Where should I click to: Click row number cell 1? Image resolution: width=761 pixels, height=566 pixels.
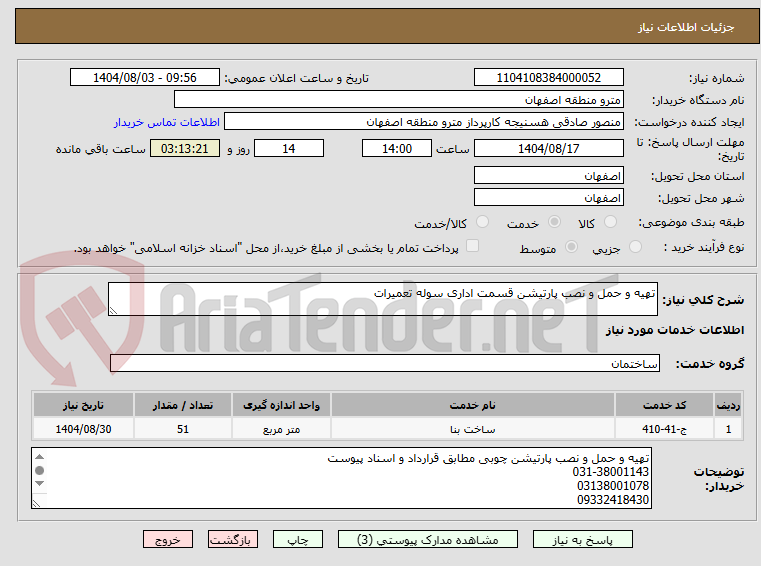coord(728,429)
